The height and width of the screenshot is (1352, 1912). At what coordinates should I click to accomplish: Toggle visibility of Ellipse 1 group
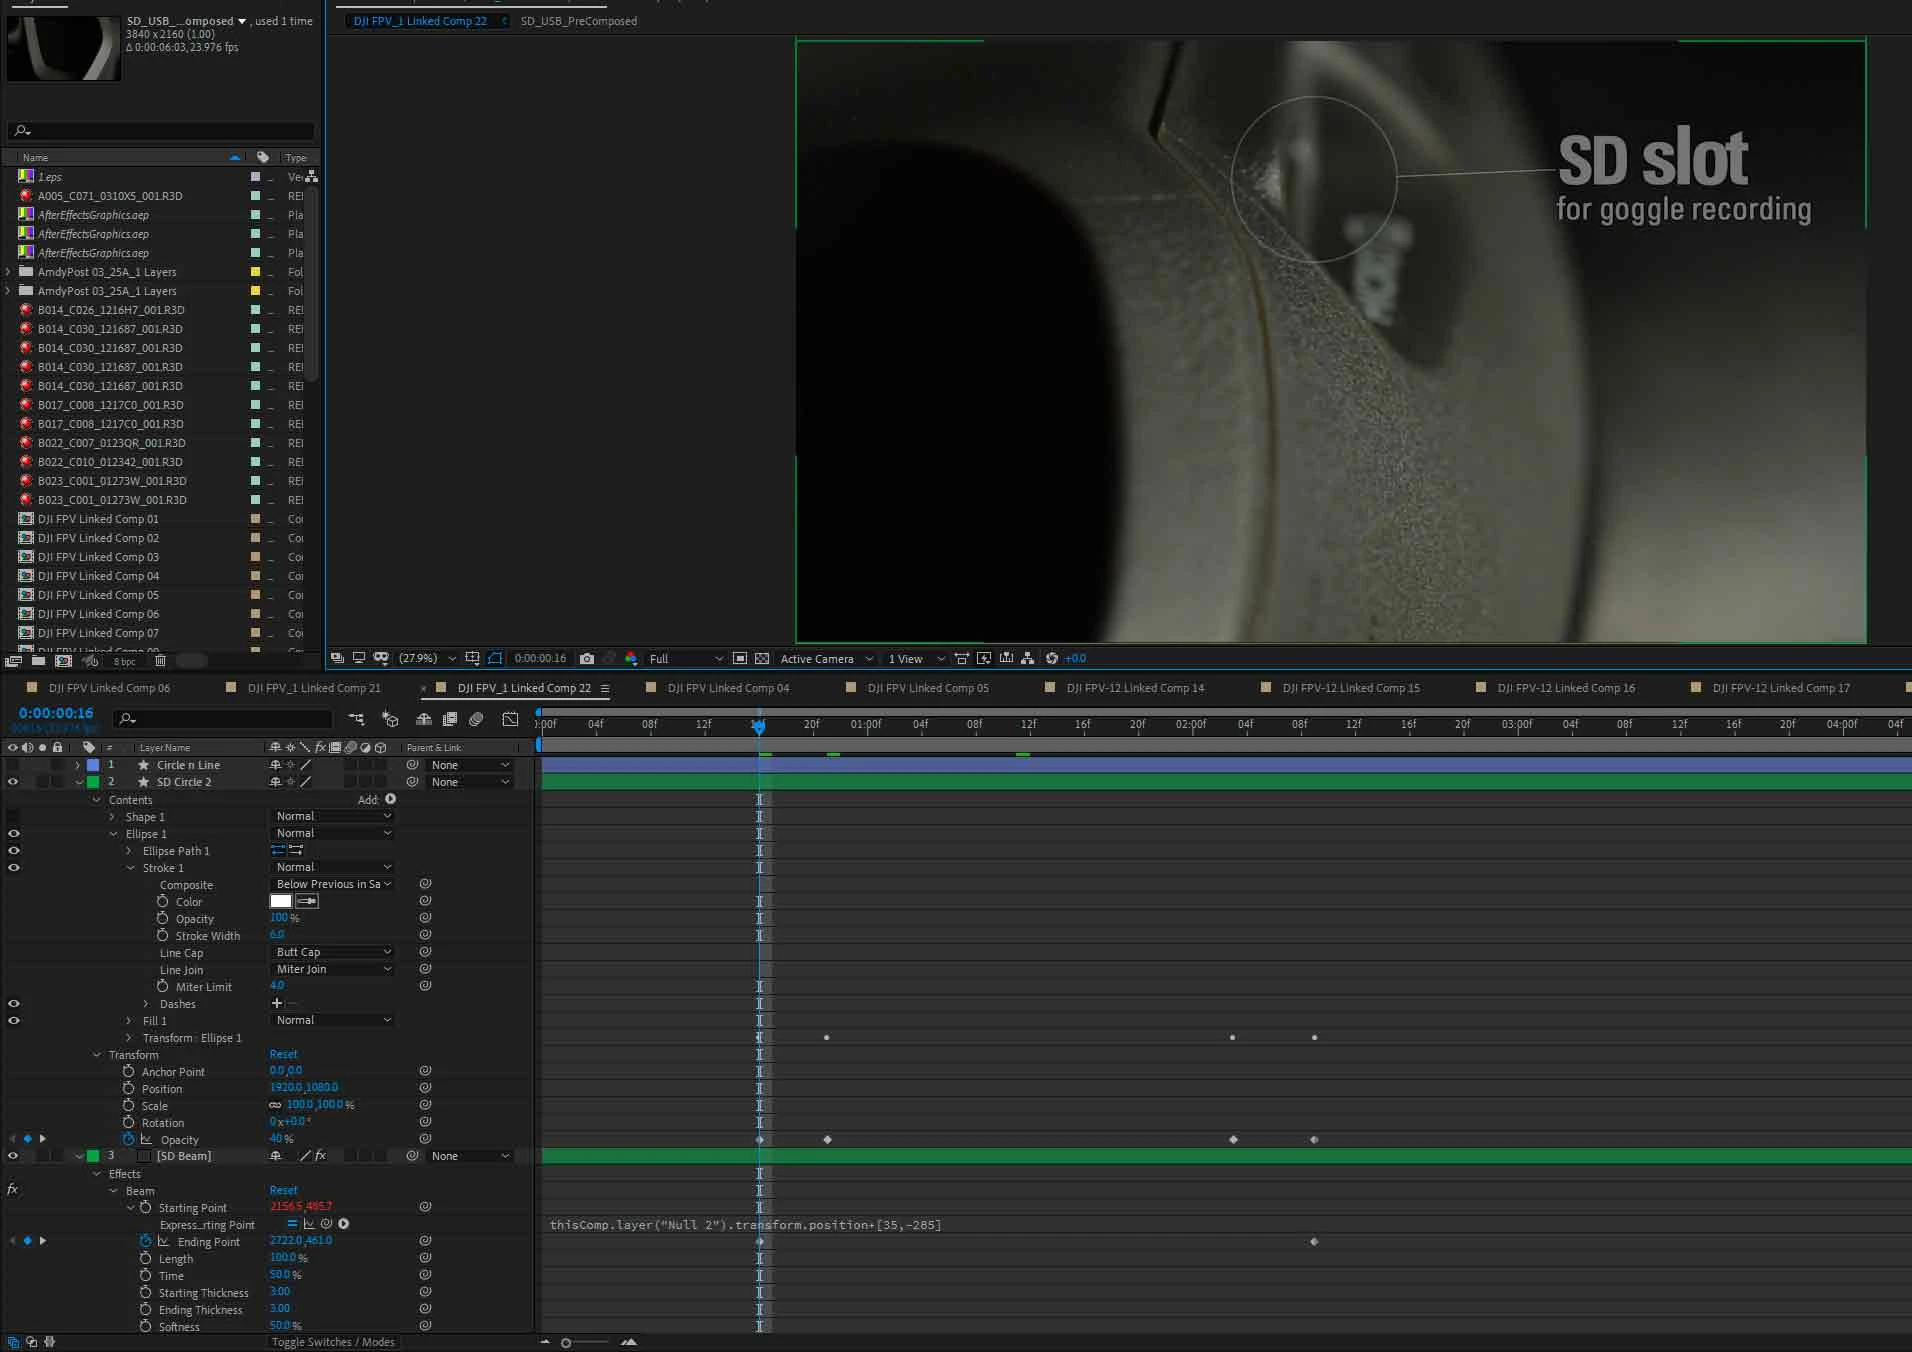[x=14, y=834]
